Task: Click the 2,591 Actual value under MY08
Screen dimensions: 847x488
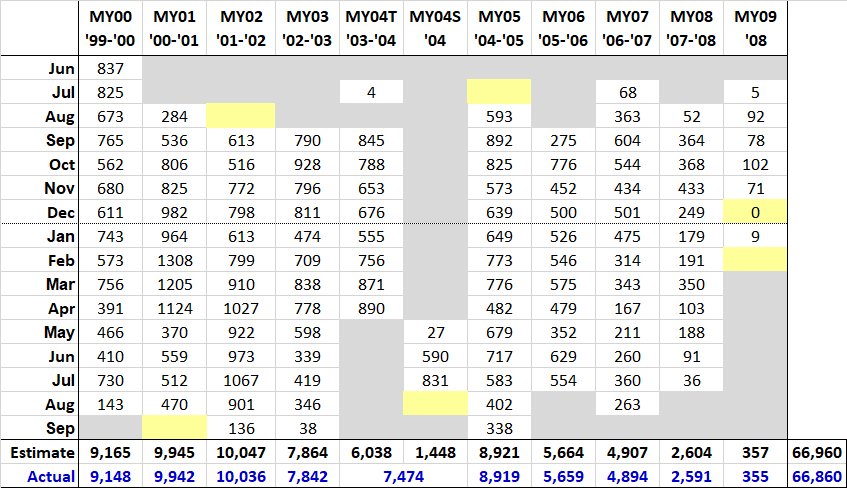Action: (691, 476)
